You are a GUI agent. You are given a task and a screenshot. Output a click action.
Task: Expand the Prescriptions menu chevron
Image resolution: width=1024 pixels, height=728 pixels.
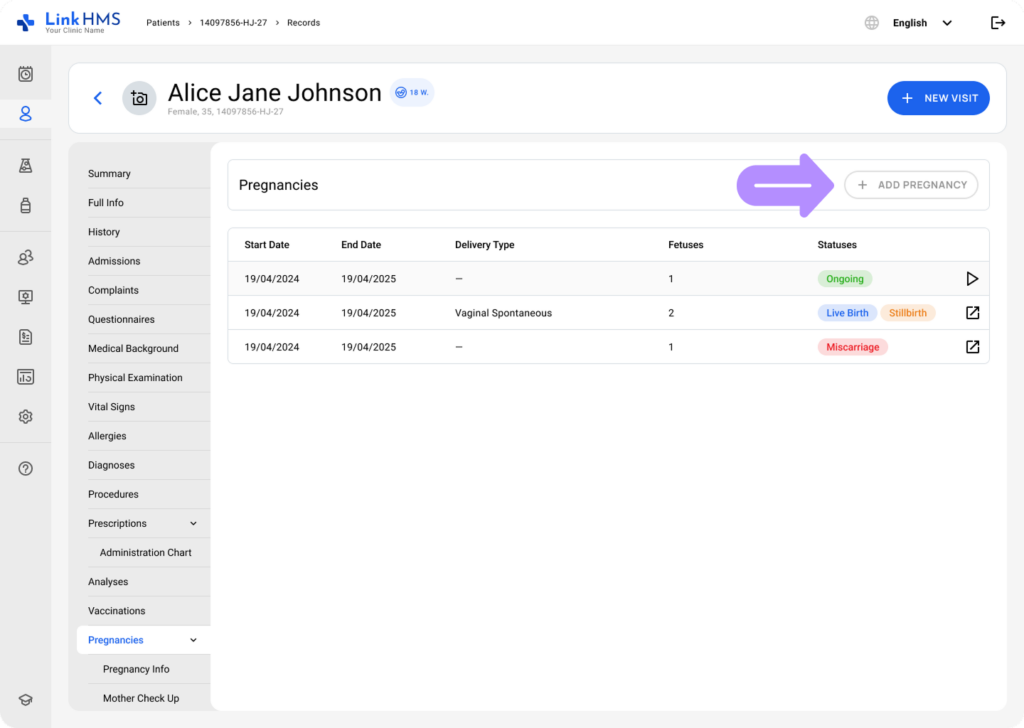coord(193,524)
